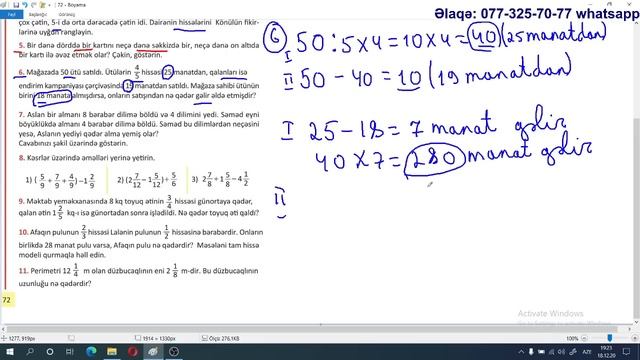Click the Redo arrow in title bar
The height and width of the screenshot is (360, 640).
pos(34,5)
